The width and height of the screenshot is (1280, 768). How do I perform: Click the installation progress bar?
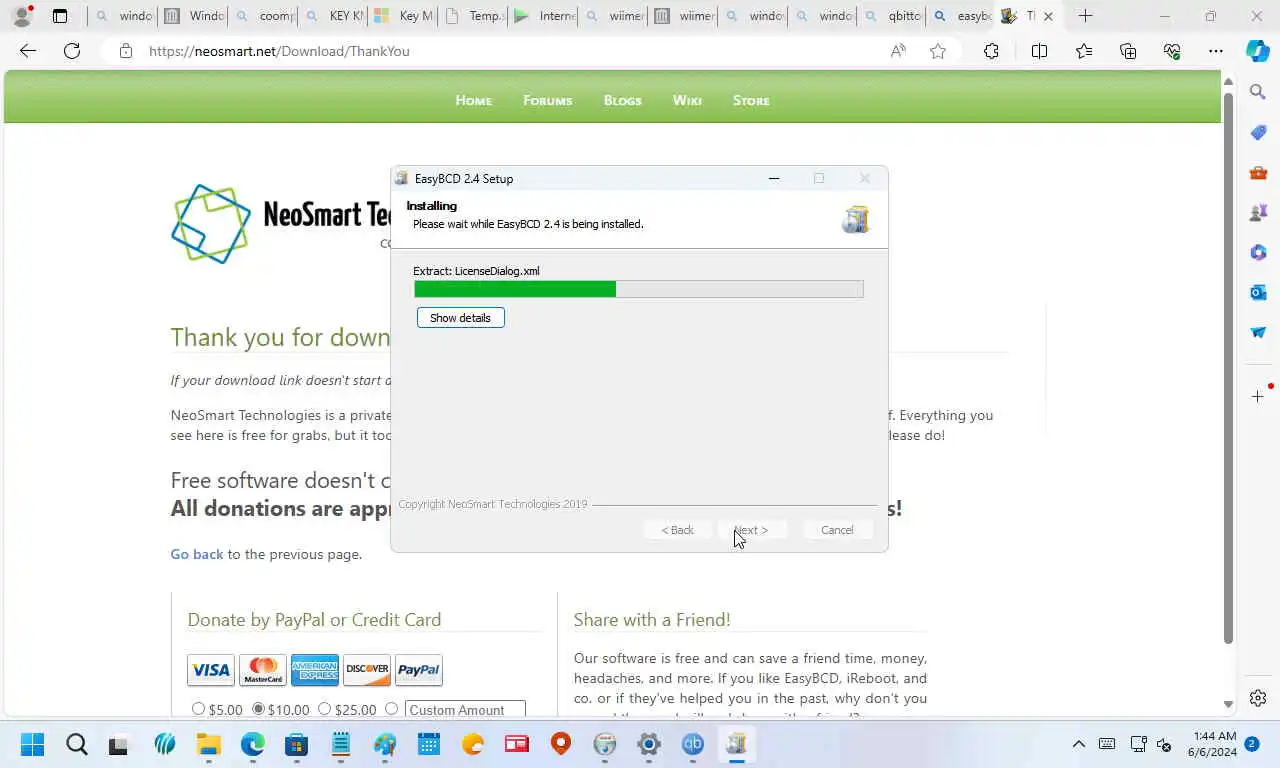point(638,289)
